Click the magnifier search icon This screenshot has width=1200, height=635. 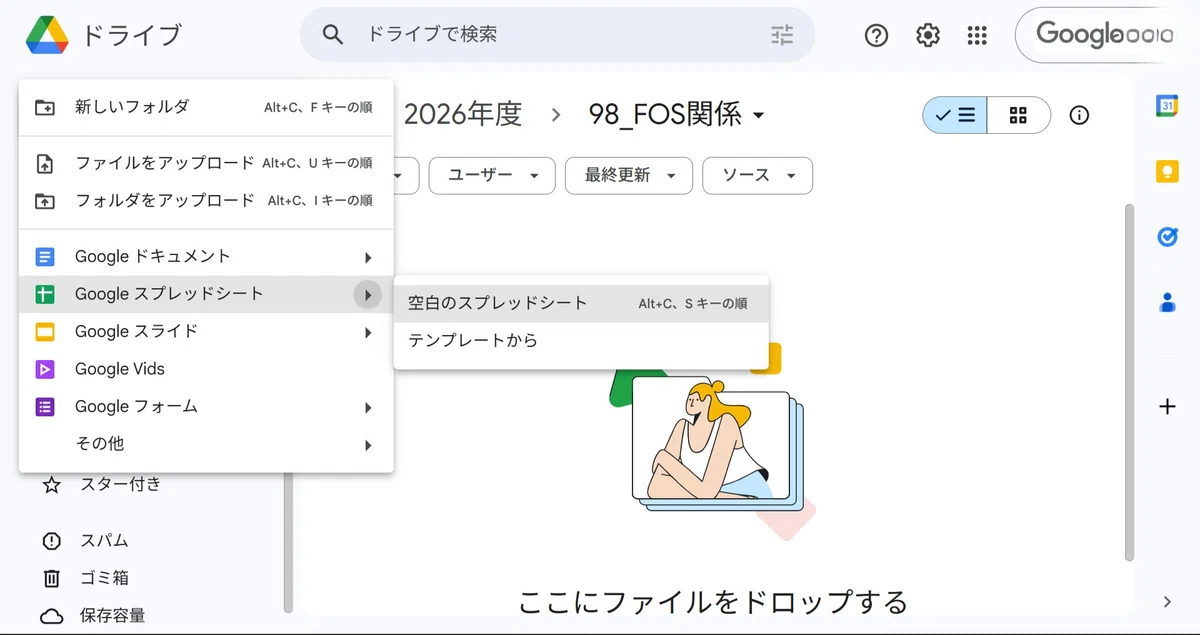(x=333, y=35)
